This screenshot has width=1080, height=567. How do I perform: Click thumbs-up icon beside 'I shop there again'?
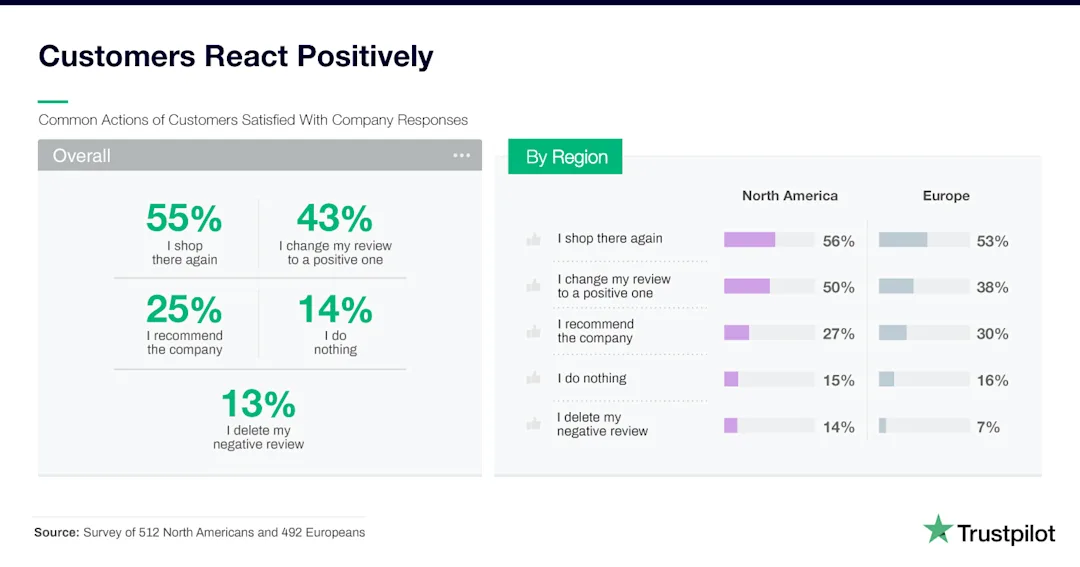tap(533, 239)
